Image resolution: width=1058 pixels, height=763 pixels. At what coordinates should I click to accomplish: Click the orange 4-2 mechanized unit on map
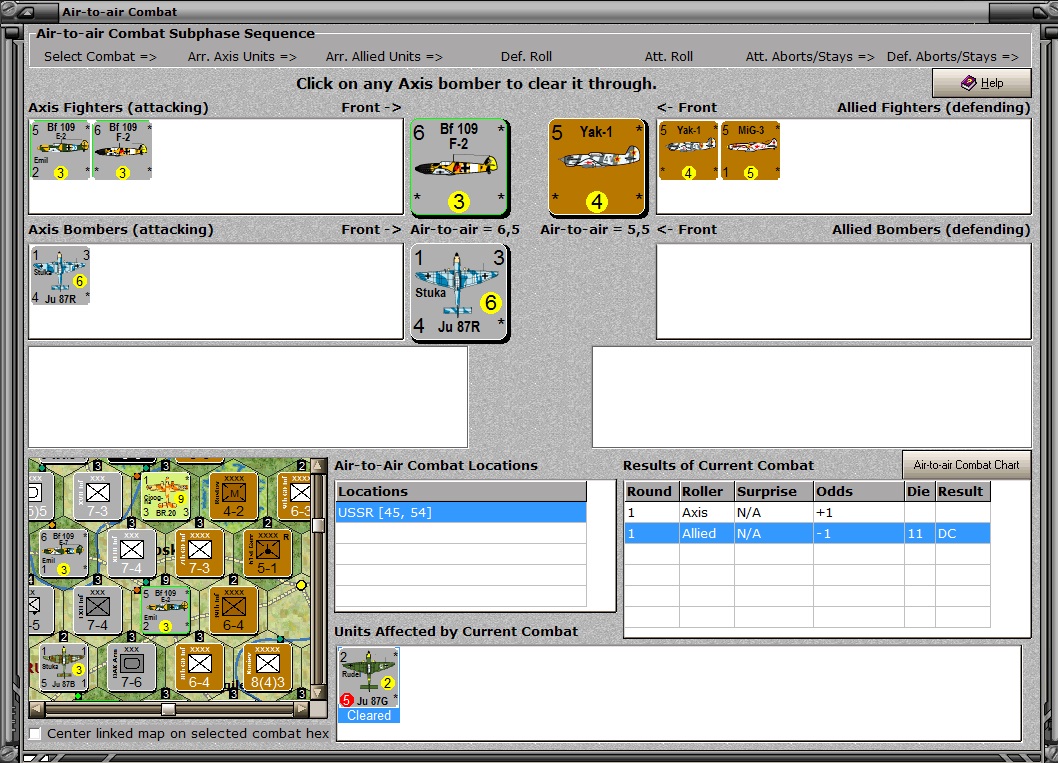(233, 496)
